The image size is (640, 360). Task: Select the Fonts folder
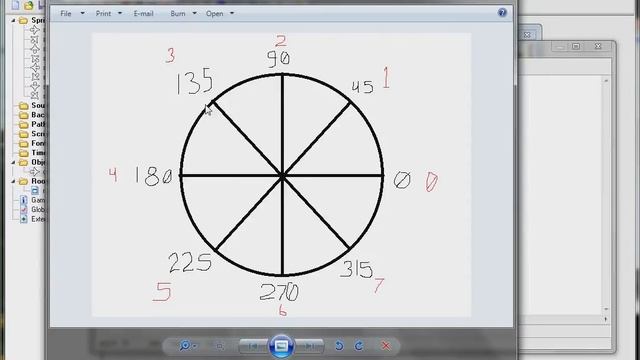click(x=32, y=143)
